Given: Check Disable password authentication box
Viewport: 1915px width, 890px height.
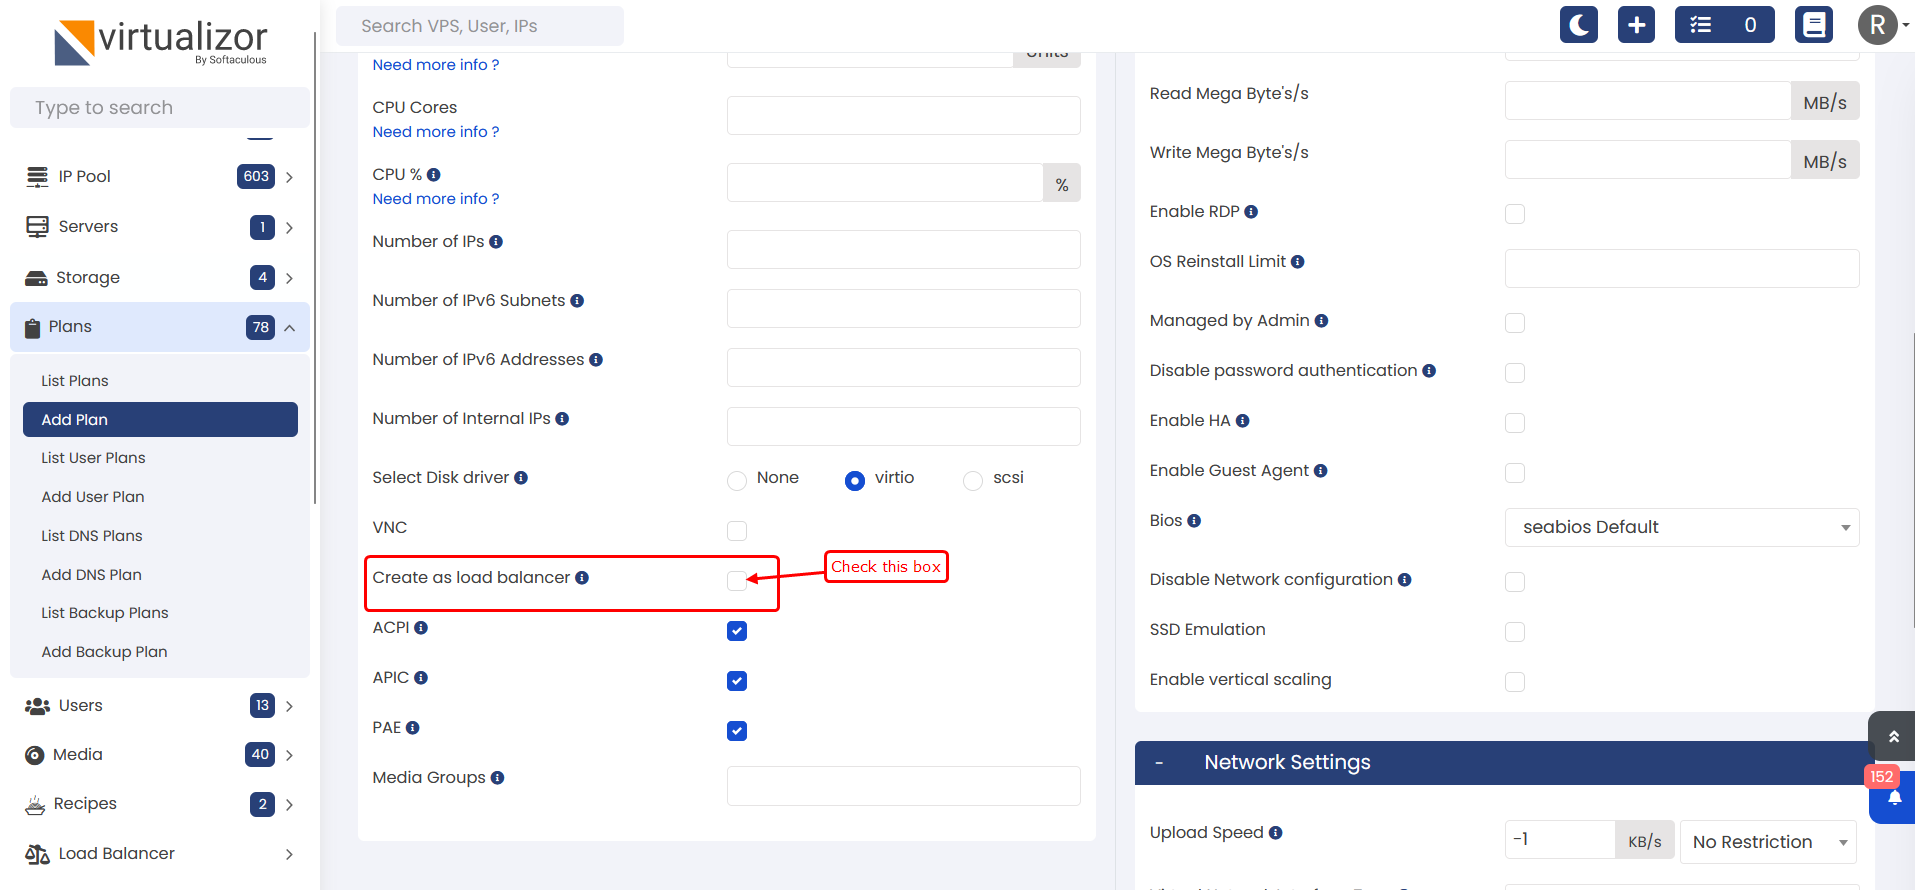Looking at the screenshot, I should pos(1515,373).
